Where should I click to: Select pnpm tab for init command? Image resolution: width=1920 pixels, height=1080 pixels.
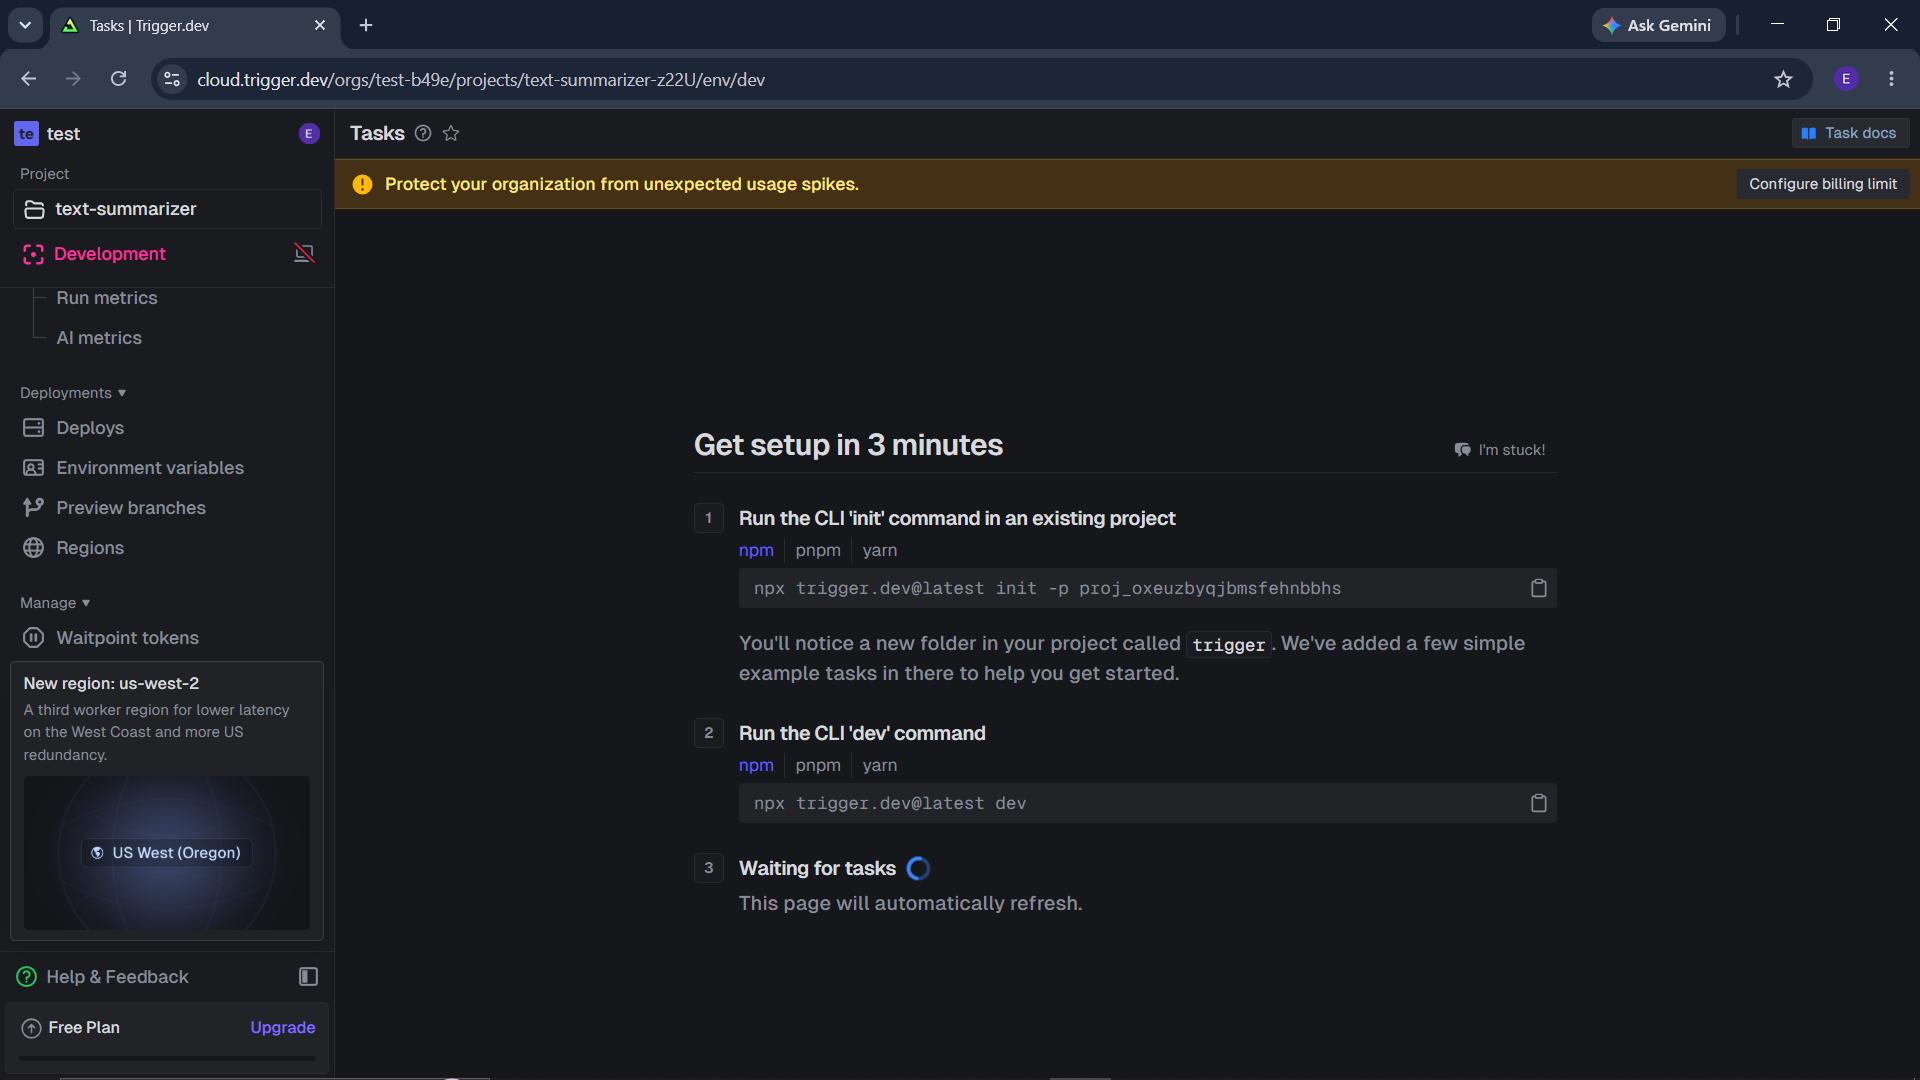[x=818, y=551]
